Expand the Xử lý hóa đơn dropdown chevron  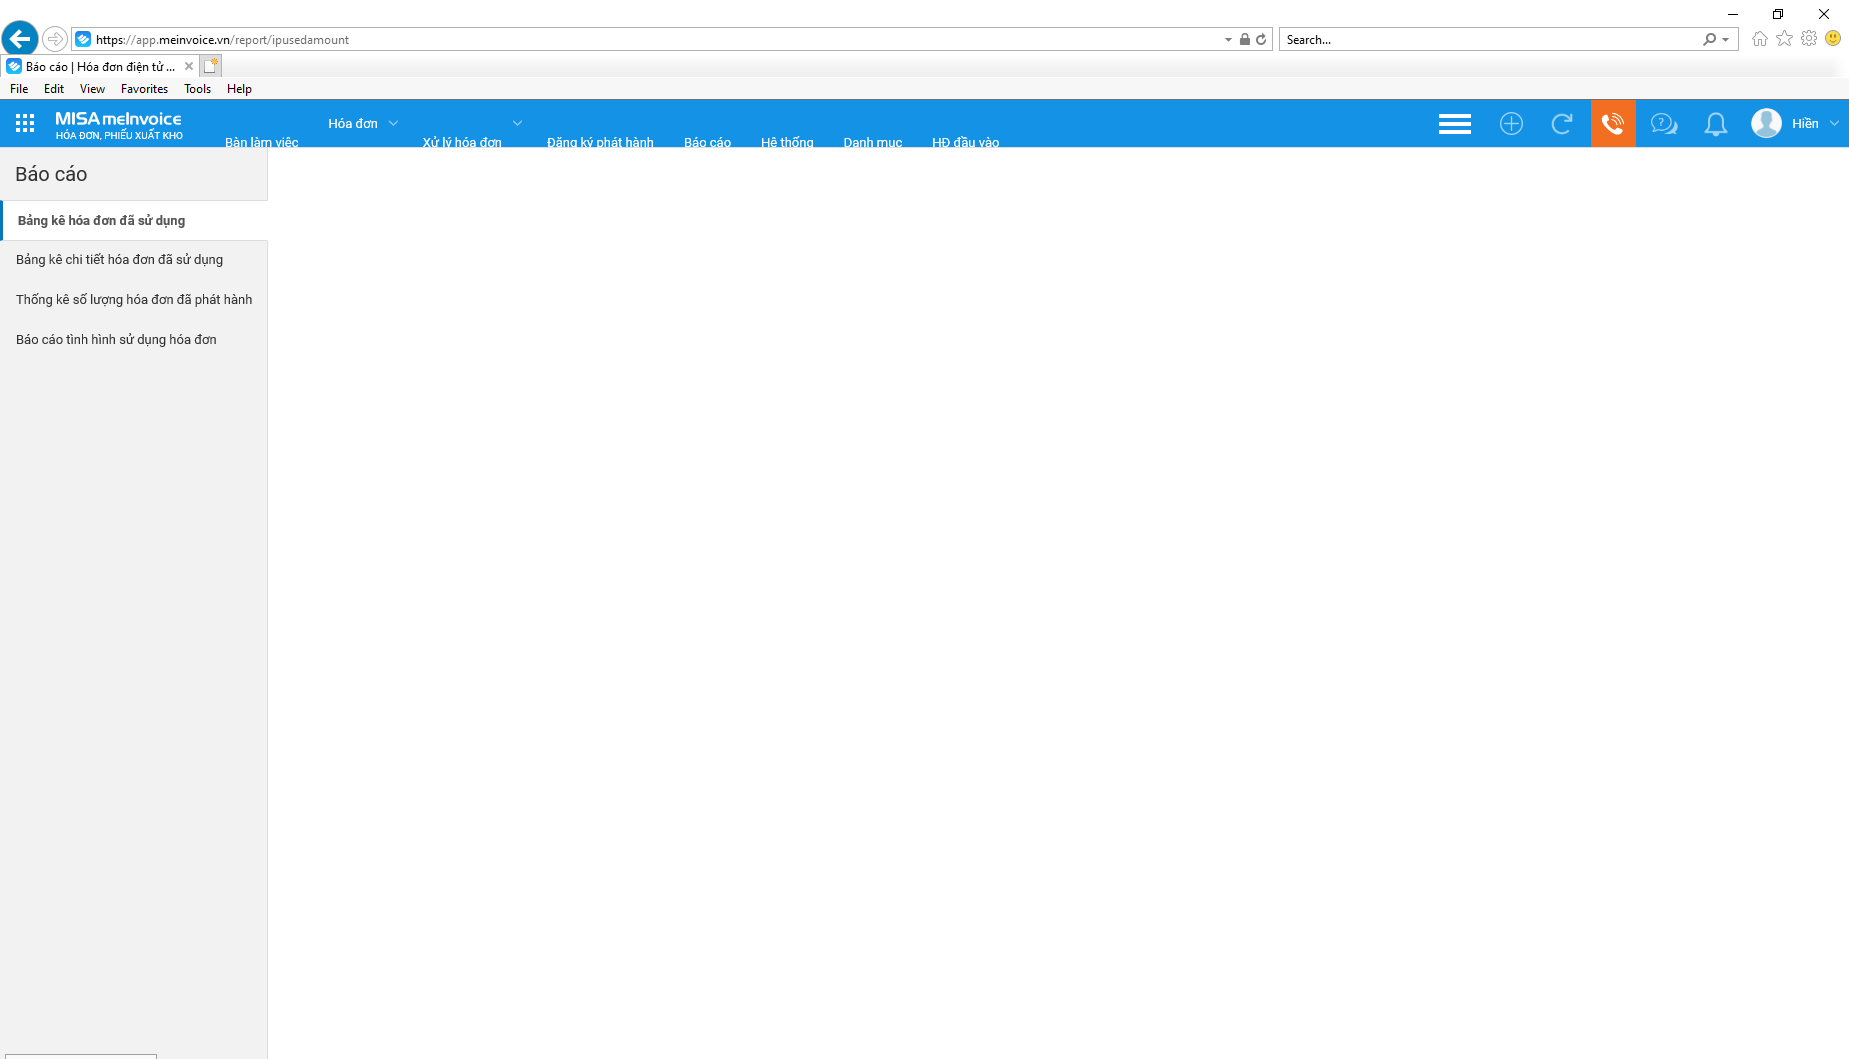tap(517, 123)
